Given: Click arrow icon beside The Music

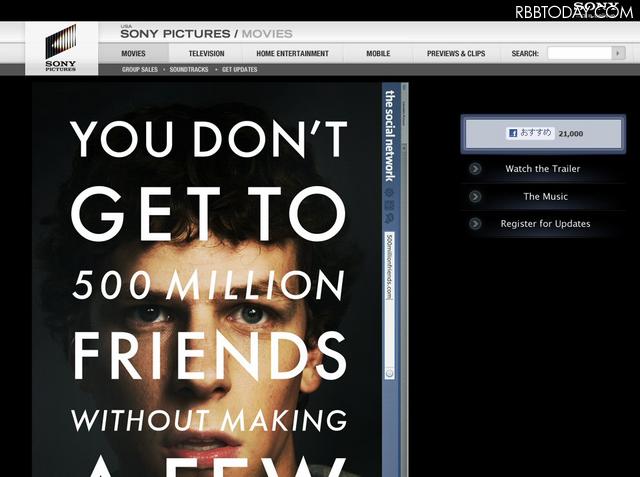Looking at the screenshot, I should click(x=475, y=196).
